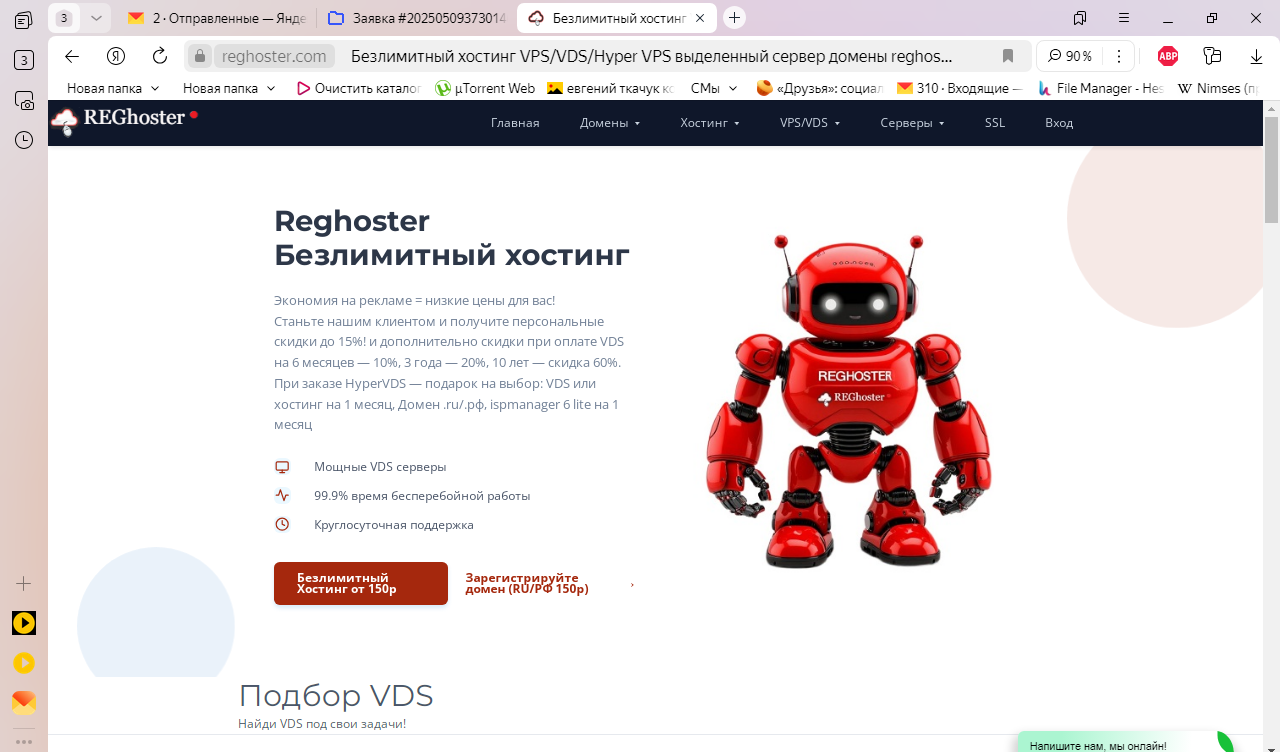Click the Безлимитный Хостинг от 150р button
This screenshot has height=752, width=1280.
360,583
